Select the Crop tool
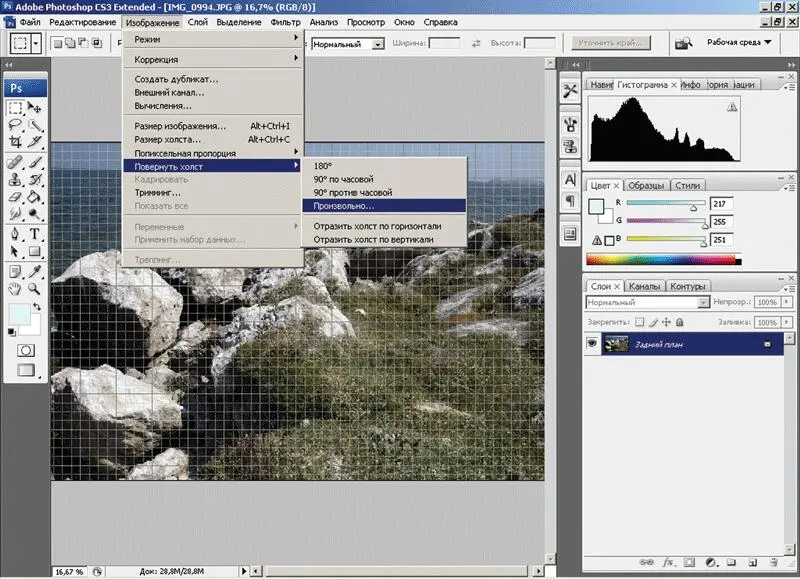The height and width of the screenshot is (580, 800). (x=15, y=142)
